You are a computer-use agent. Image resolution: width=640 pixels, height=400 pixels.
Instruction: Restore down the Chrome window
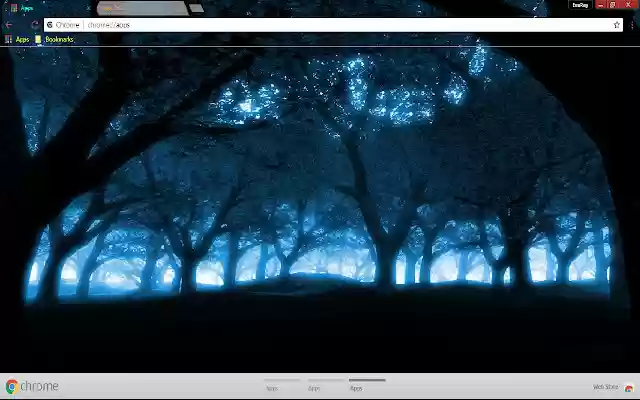[613, 5]
